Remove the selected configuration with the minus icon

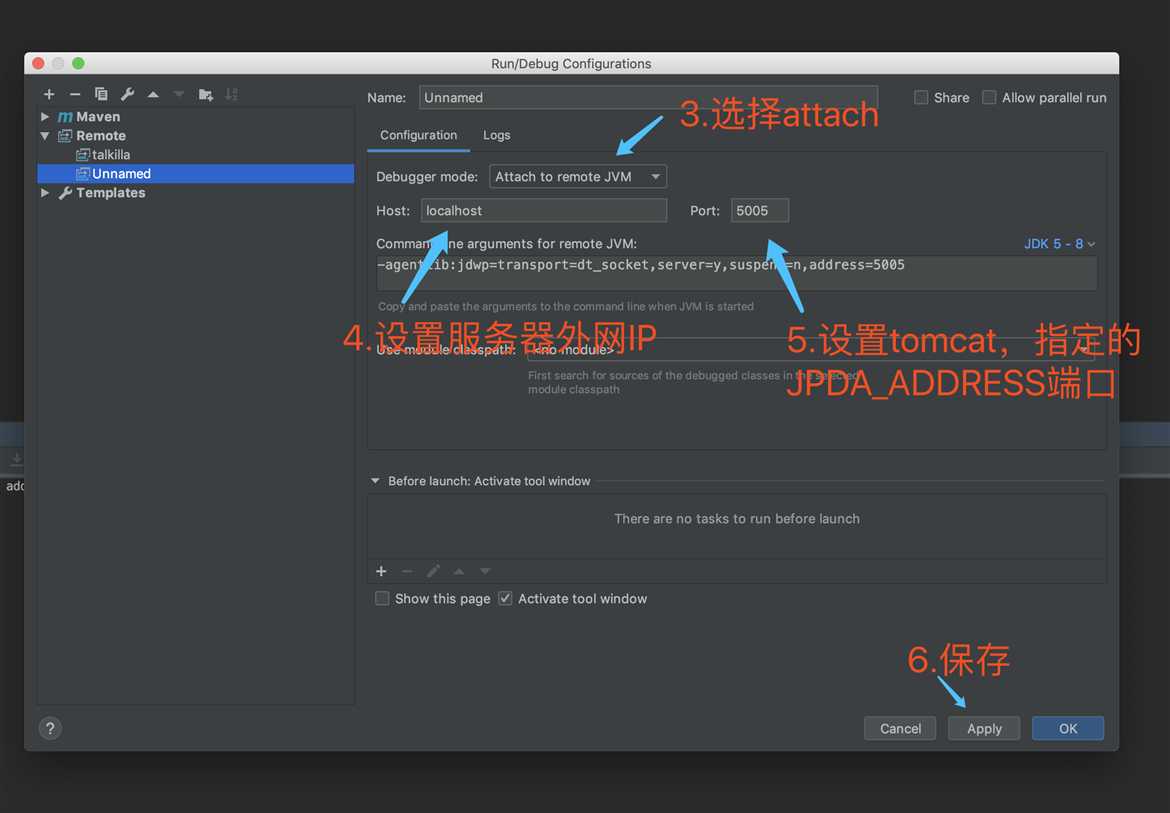(75, 94)
